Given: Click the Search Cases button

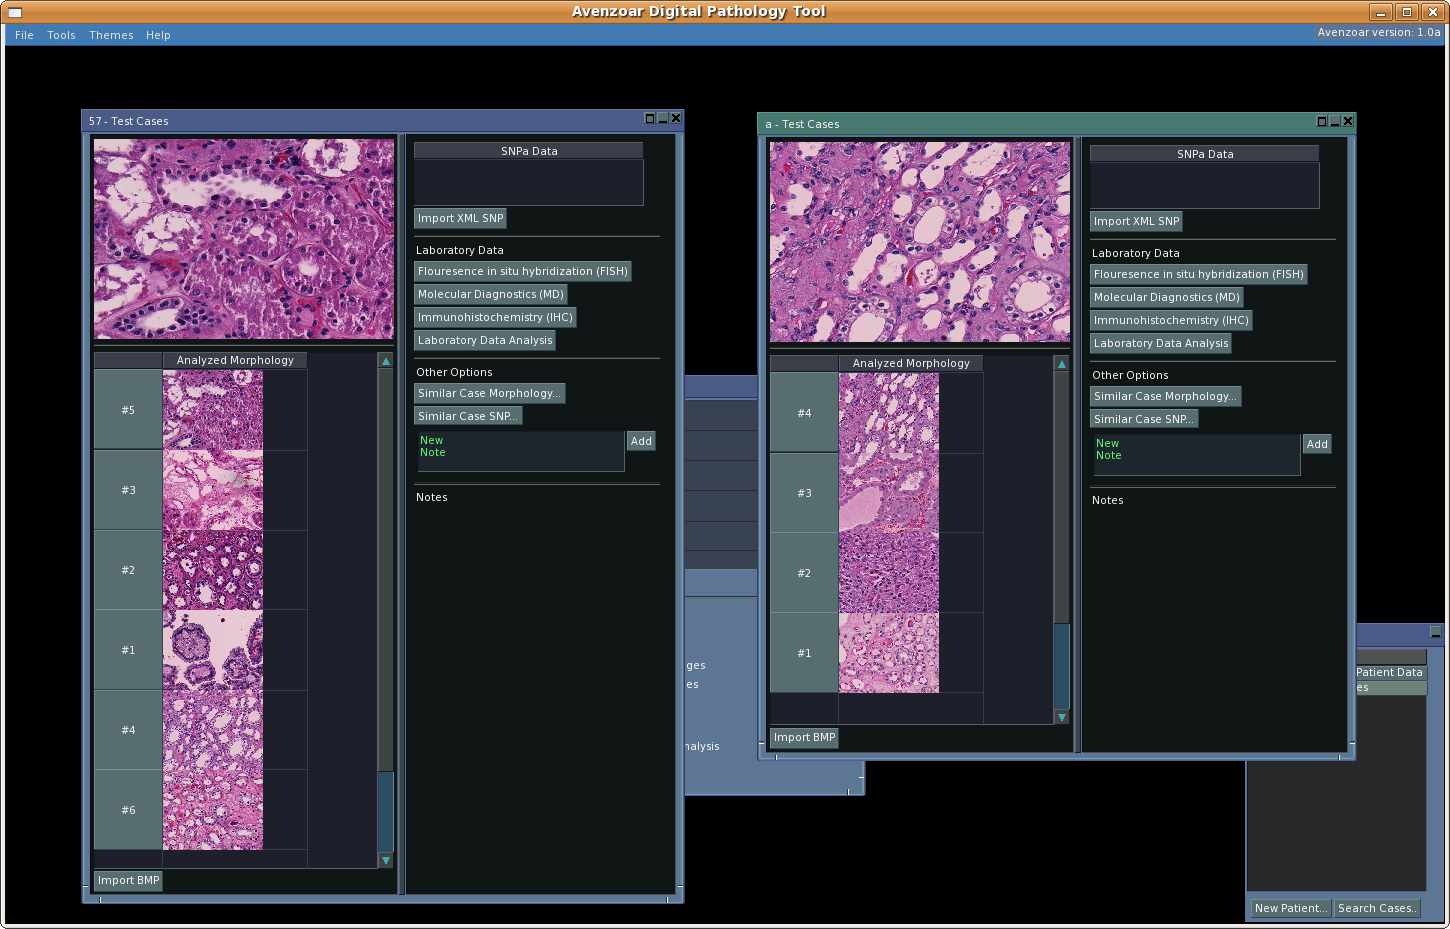Looking at the screenshot, I should [1377, 908].
